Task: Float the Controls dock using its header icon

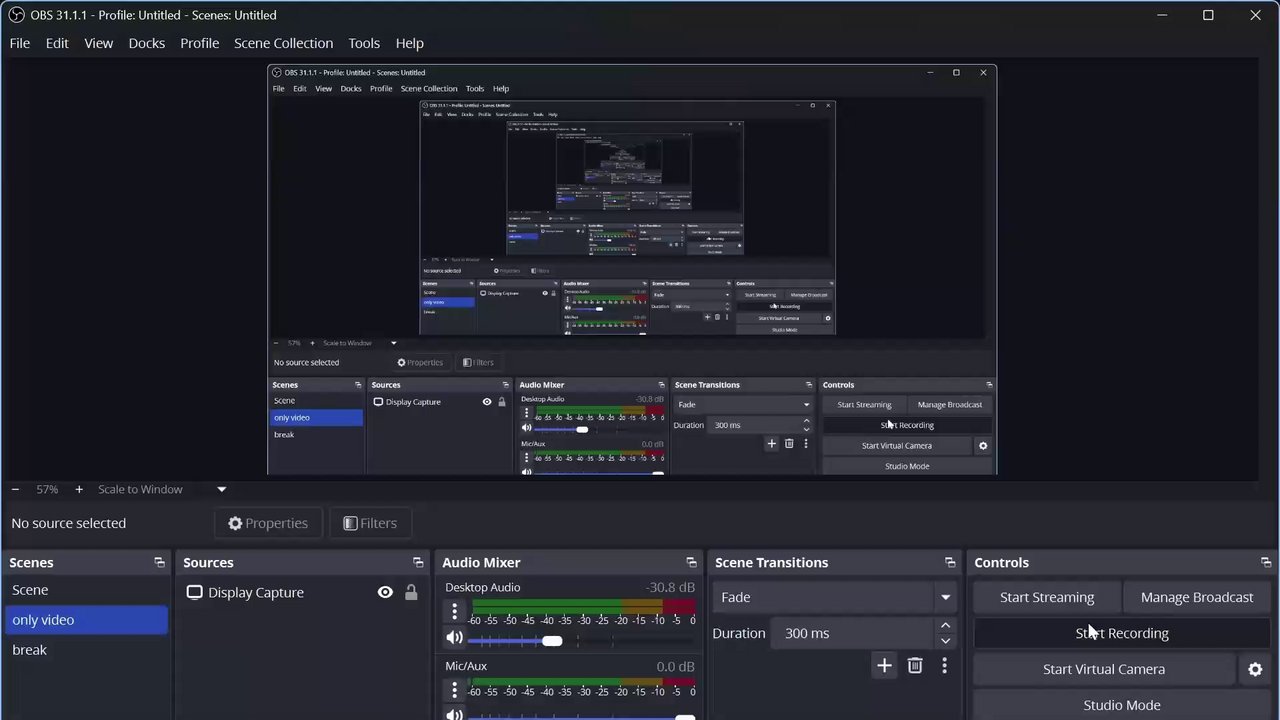Action: [x=1266, y=563]
